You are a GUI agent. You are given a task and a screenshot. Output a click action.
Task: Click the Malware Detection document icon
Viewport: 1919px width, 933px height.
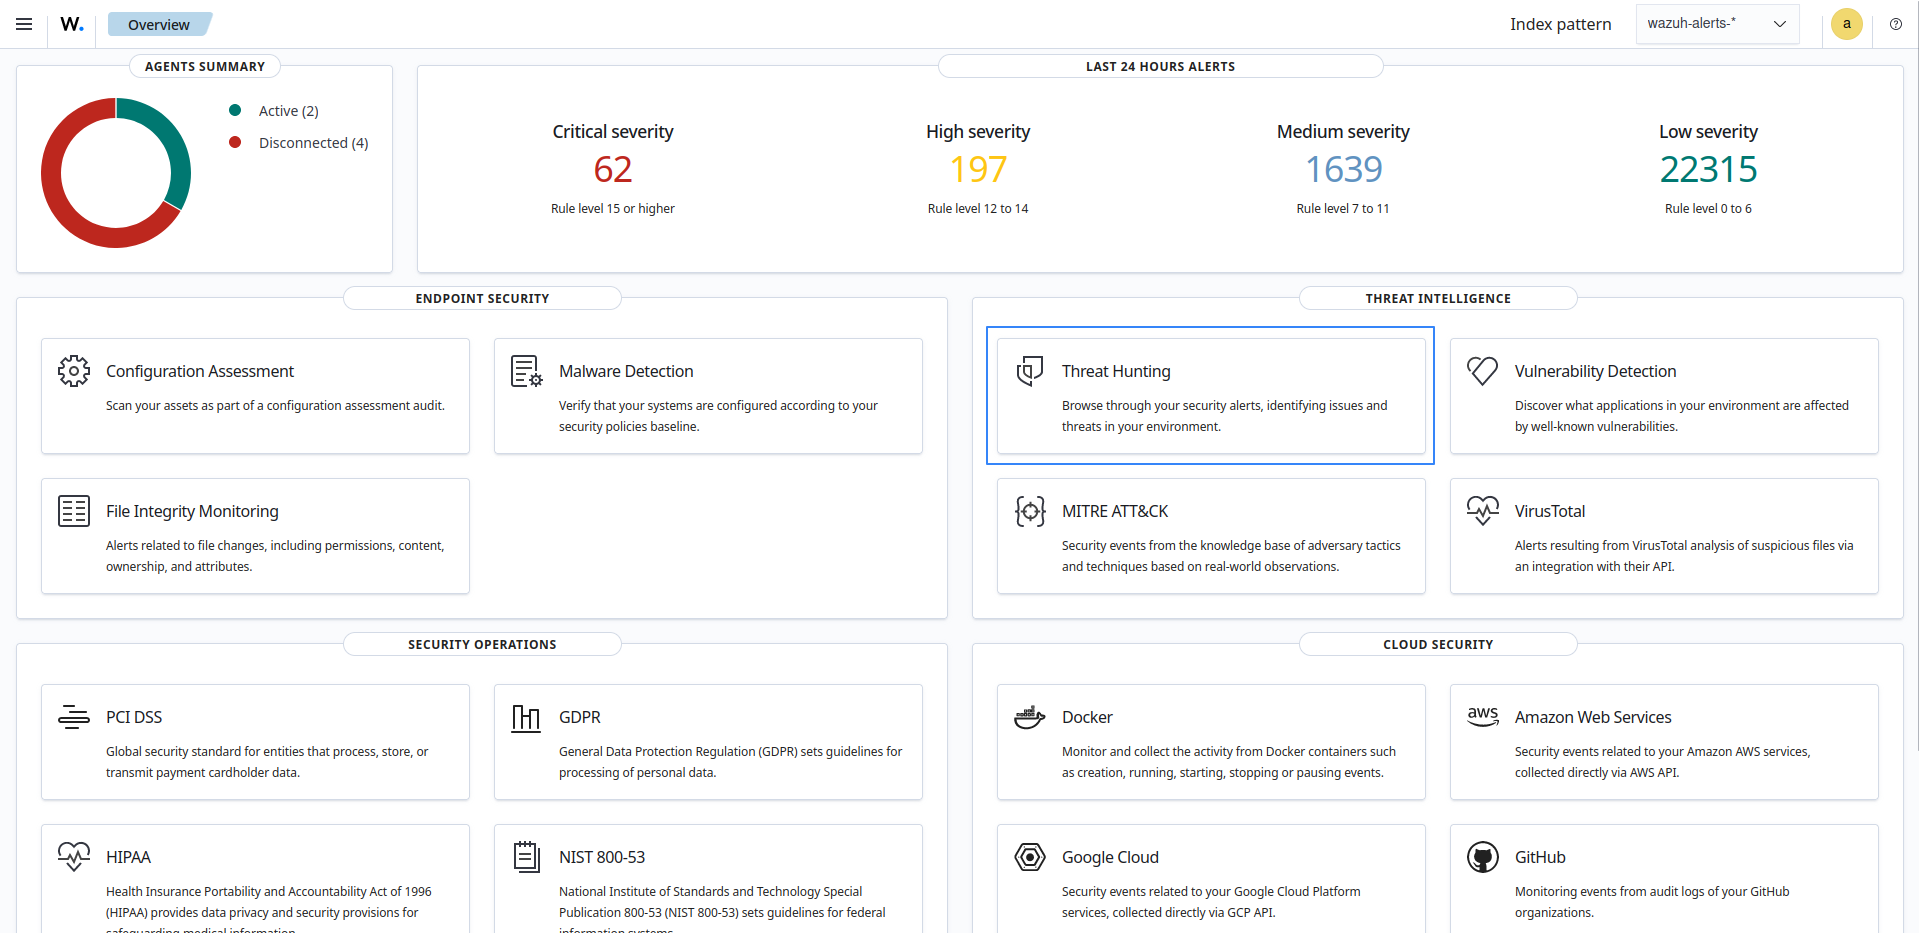(x=526, y=370)
